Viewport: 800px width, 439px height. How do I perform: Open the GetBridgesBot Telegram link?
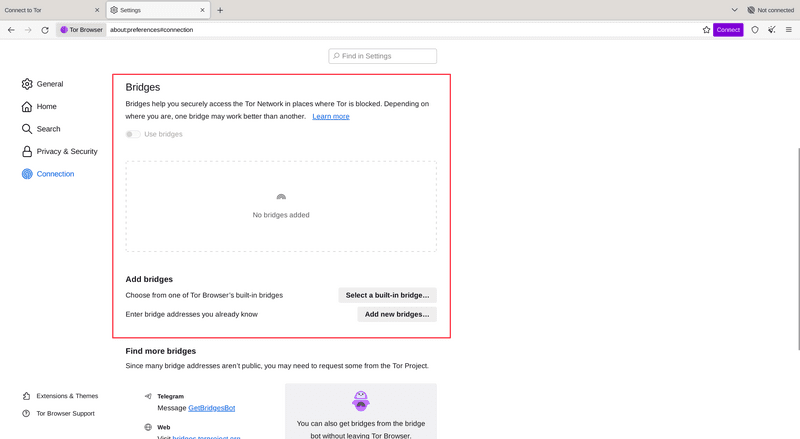(212, 408)
